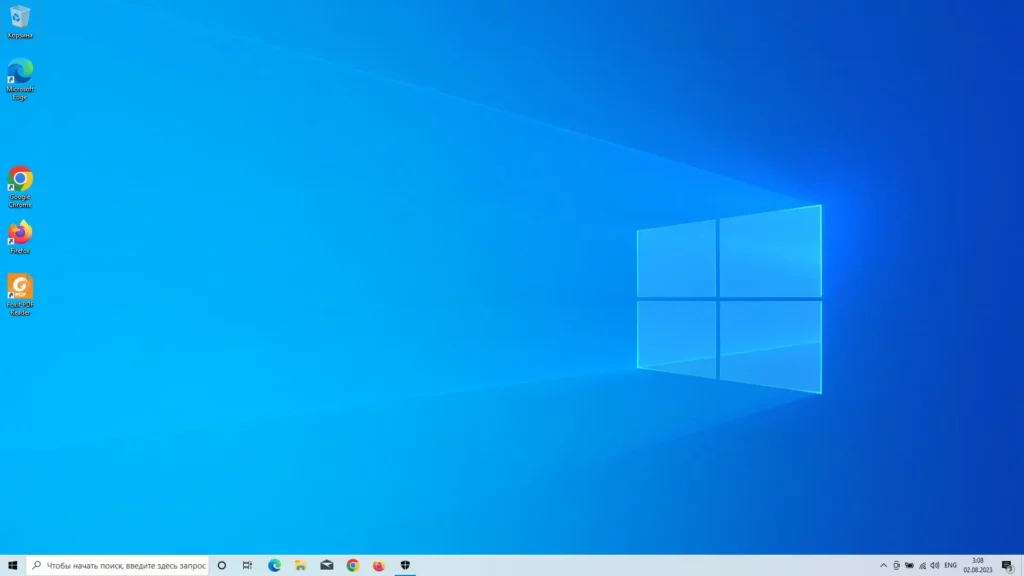This screenshot has height=576, width=1024.
Task: Switch input language via ENG indicator
Action: 951,565
